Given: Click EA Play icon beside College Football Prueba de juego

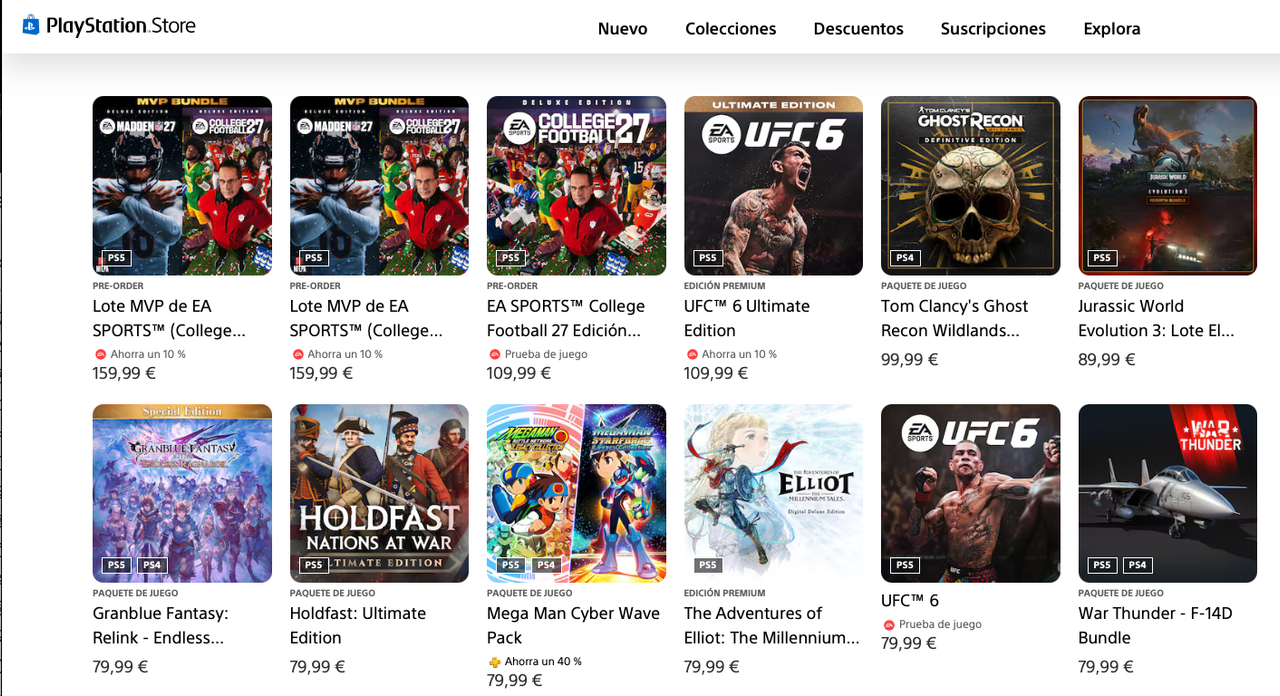Looking at the screenshot, I should (x=495, y=354).
